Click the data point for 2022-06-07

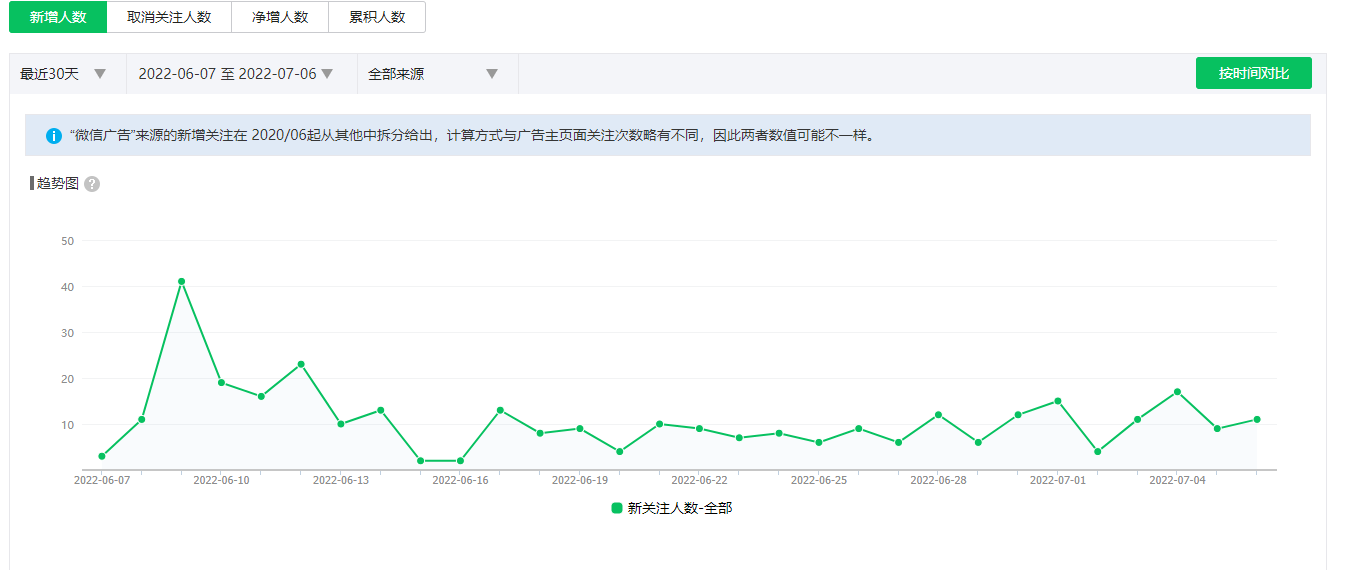[102, 456]
